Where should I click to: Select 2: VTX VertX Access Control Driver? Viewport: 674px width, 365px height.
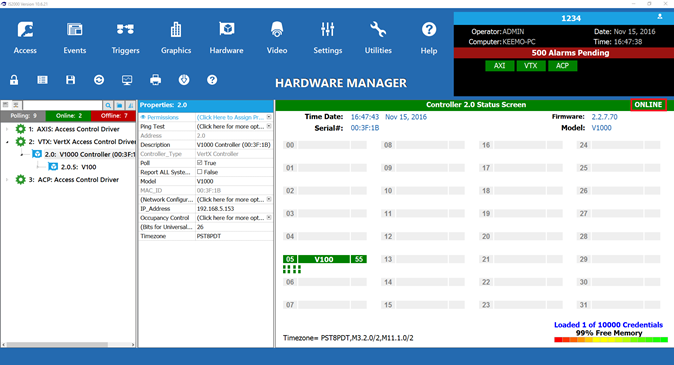82,141
